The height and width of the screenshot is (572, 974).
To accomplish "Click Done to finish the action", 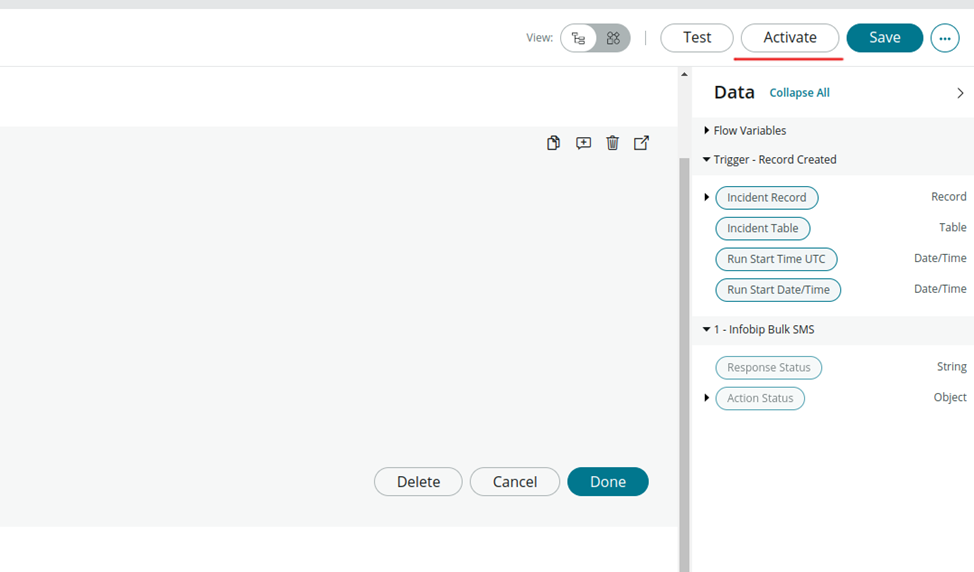I will click(x=607, y=482).
